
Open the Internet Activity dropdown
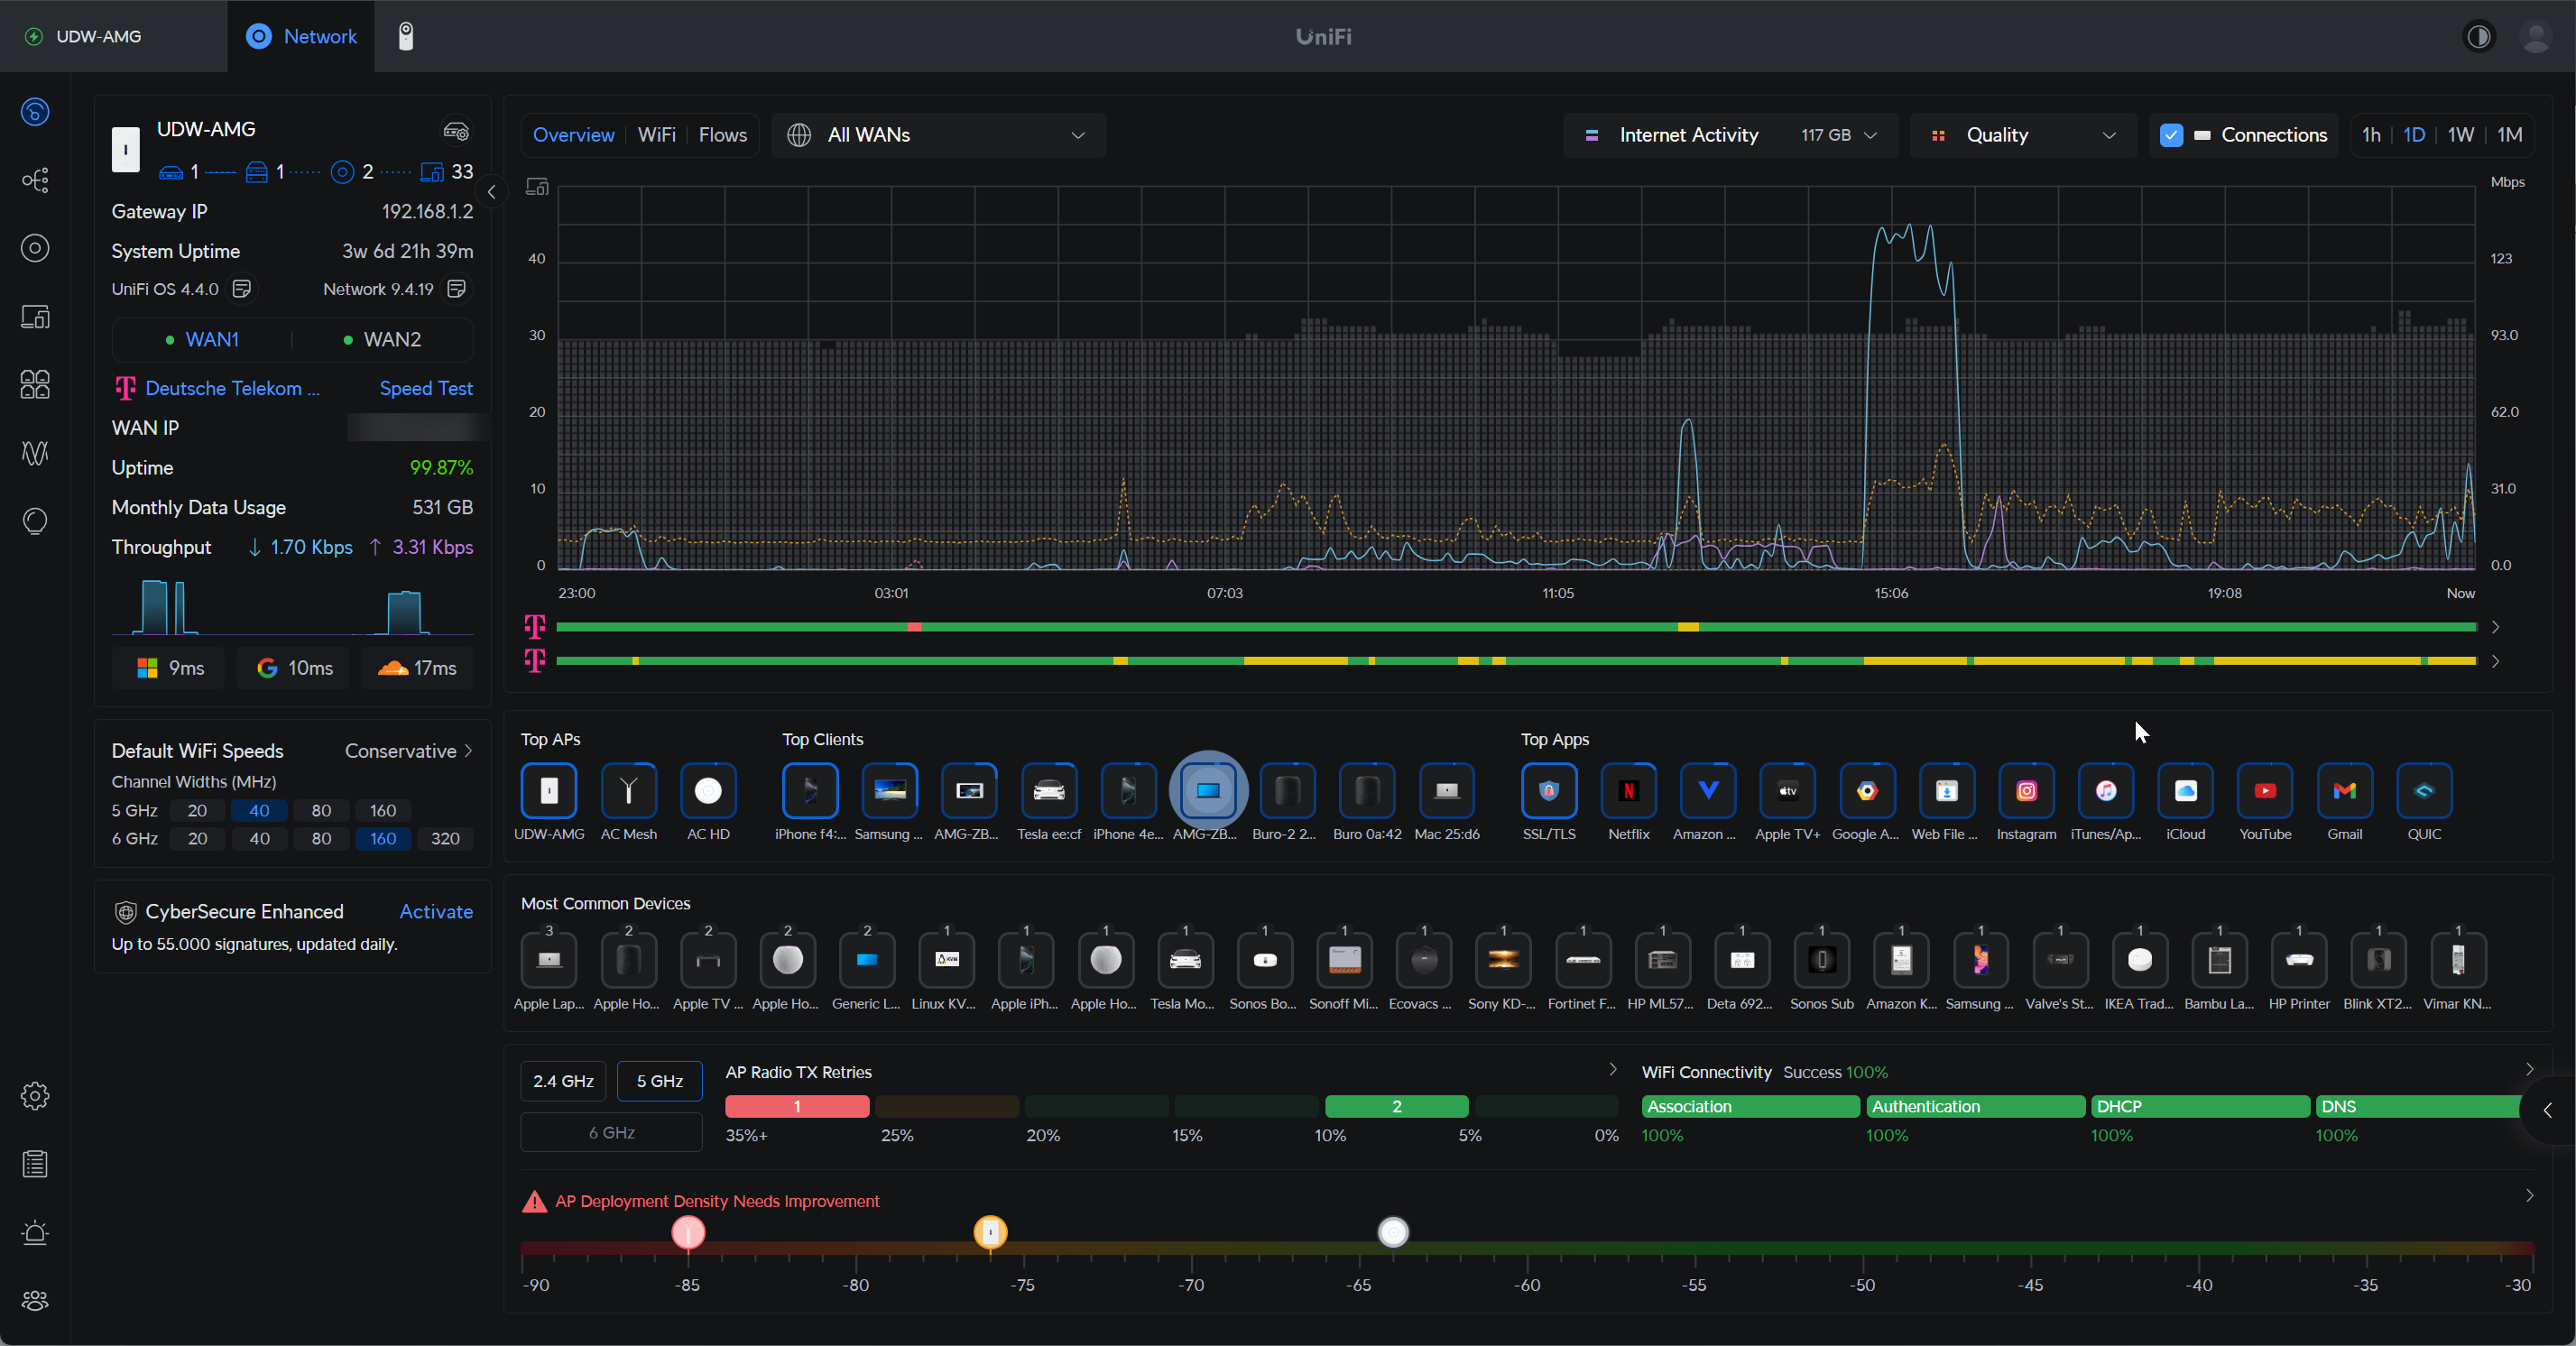[x=1730, y=135]
